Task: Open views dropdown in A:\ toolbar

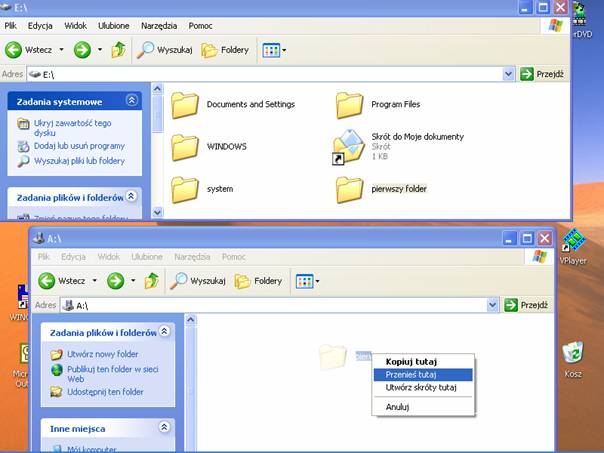Action: tap(305, 281)
